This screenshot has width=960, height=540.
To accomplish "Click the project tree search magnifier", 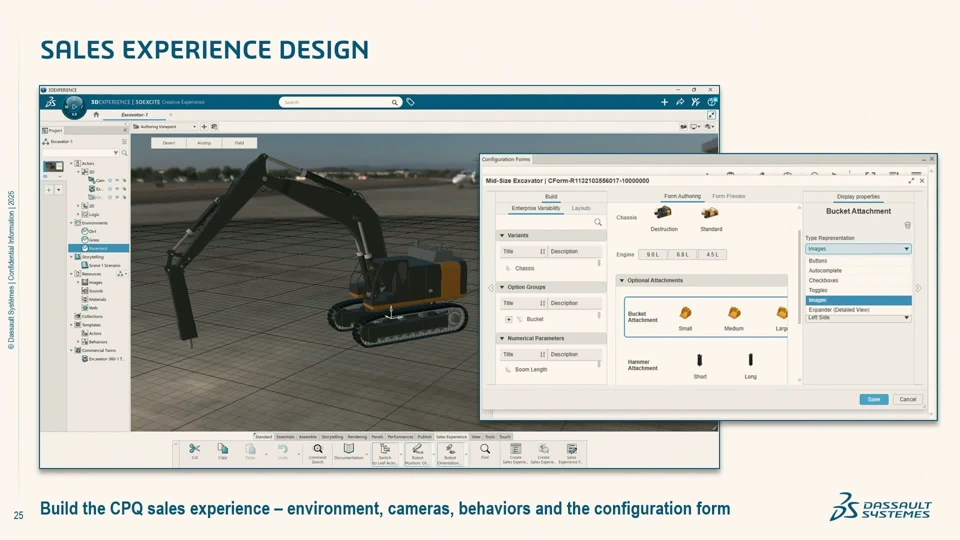I will [x=124, y=153].
